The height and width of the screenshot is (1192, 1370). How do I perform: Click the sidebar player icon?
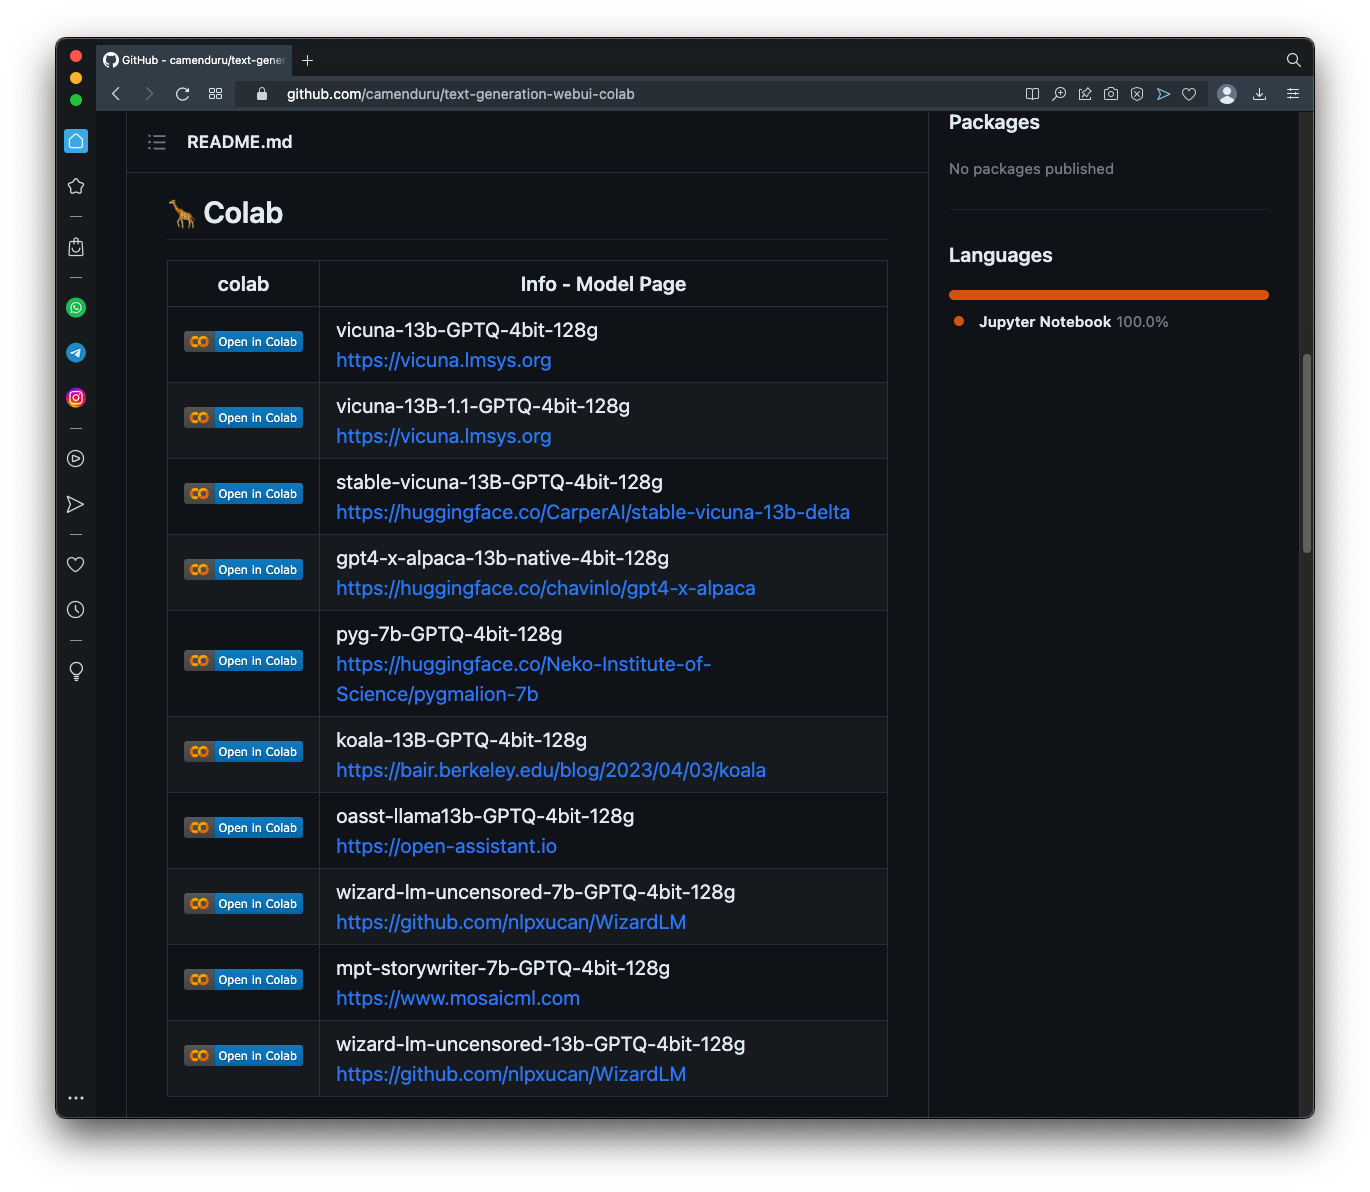76,459
